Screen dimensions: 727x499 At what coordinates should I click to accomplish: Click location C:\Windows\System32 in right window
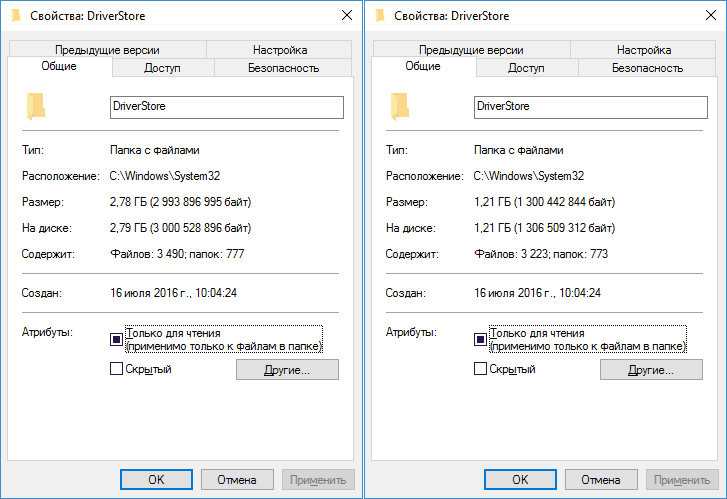[x=529, y=176]
